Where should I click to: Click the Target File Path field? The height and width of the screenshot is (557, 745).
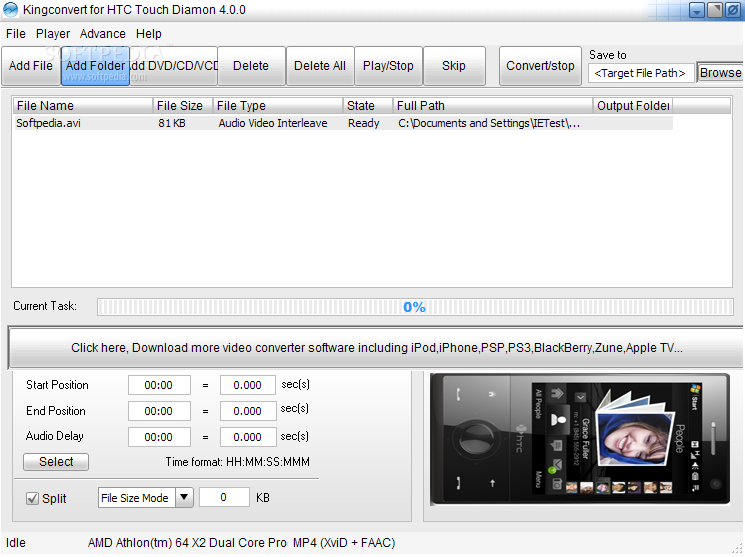[640, 73]
